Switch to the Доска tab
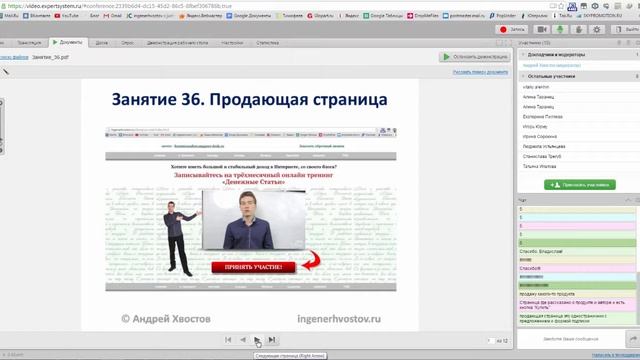 pyautogui.click(x=102, y=42)
